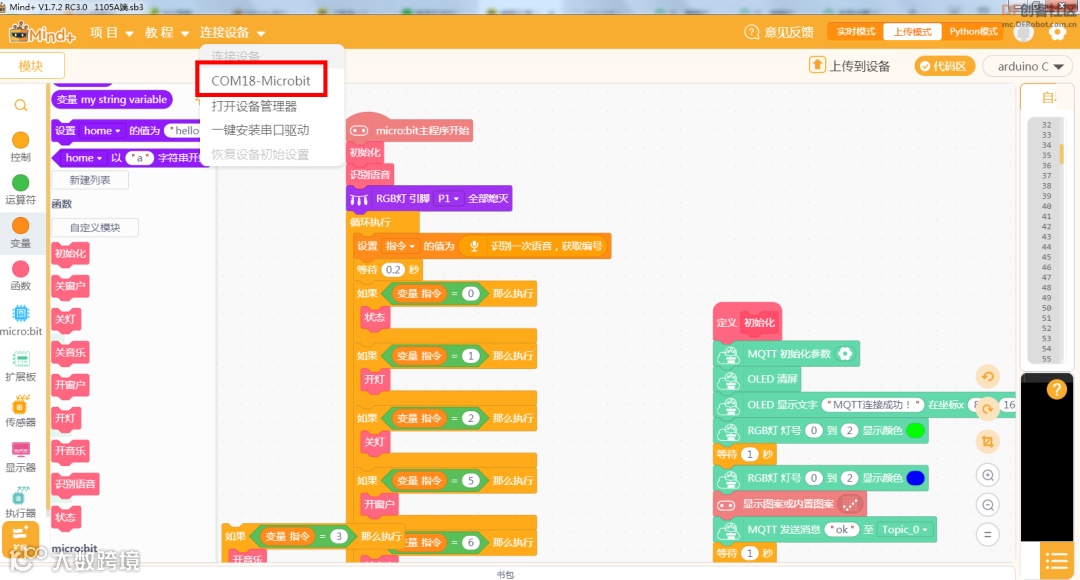
Task: Edit the MQTT连接成功！ OLED text field
Action: (872, 405)
